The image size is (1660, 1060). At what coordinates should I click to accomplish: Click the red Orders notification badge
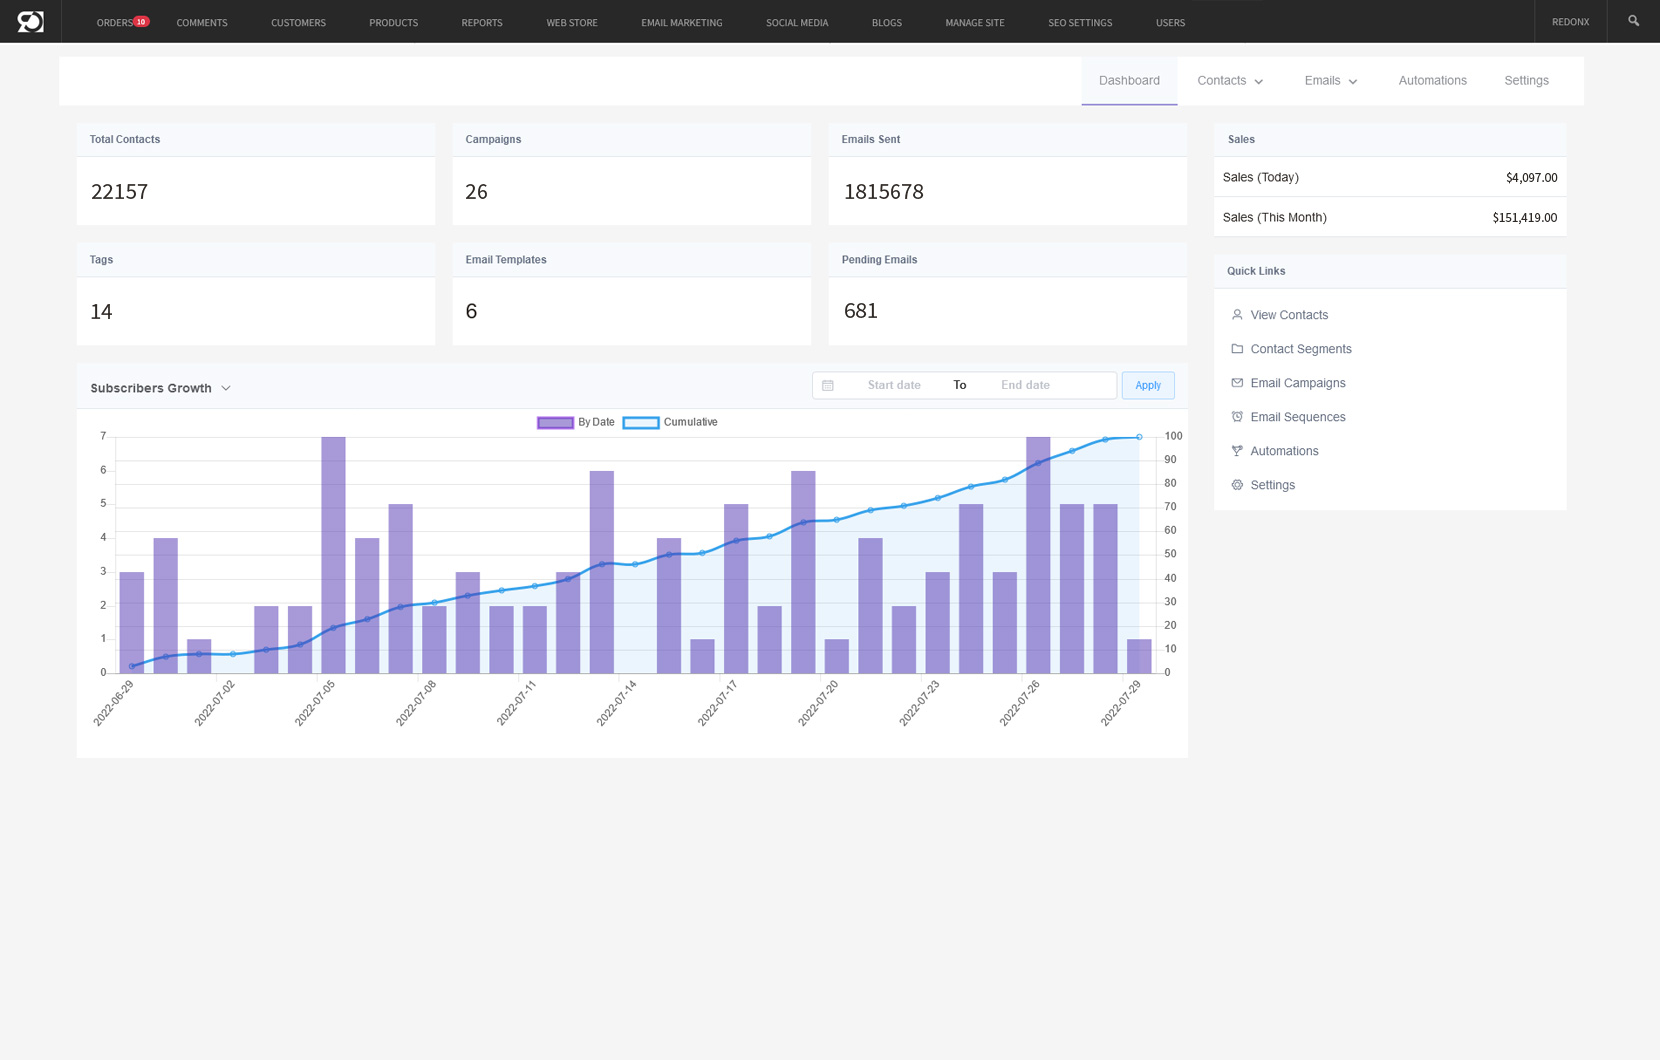(x=140, y=19)
